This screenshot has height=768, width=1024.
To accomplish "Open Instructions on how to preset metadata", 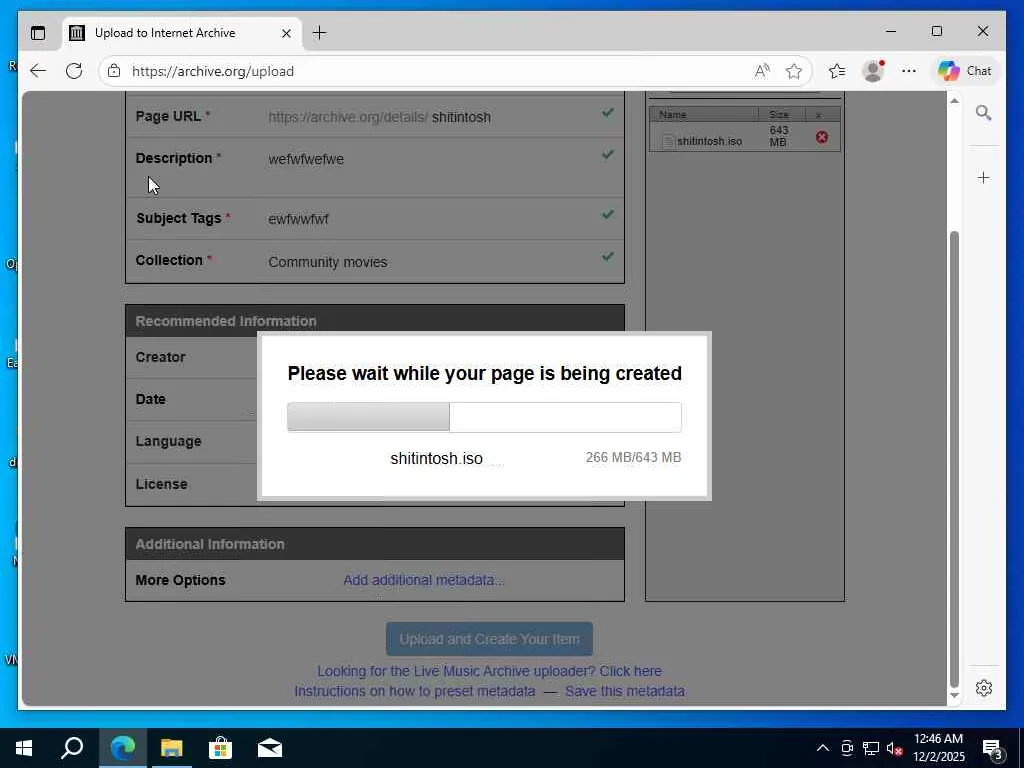I will [x=415, y=691].
